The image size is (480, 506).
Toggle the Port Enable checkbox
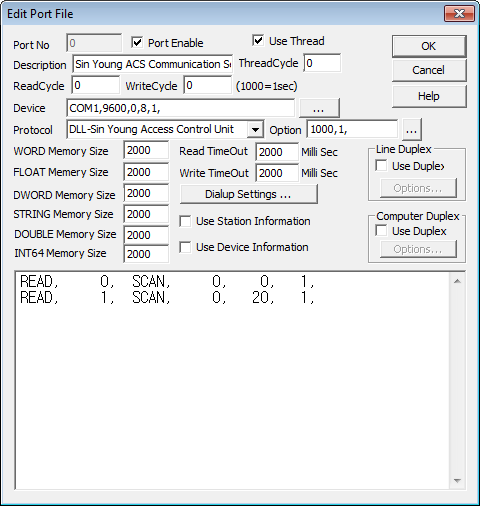tap(137, 43)
